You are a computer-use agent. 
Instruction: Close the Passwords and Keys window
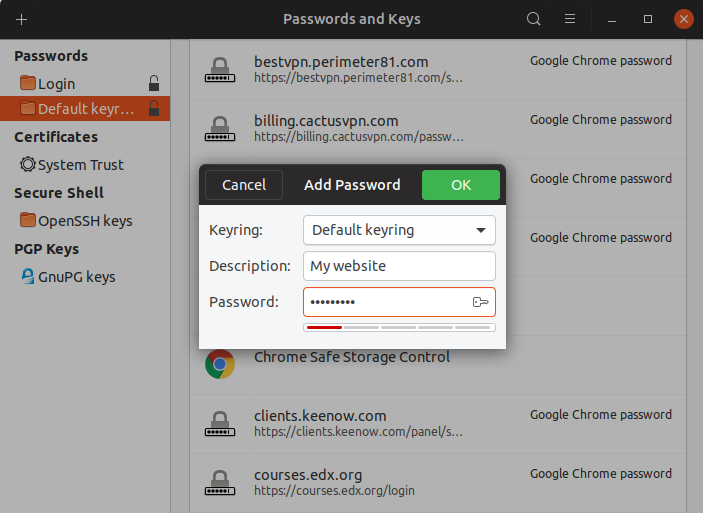point(684,19)
